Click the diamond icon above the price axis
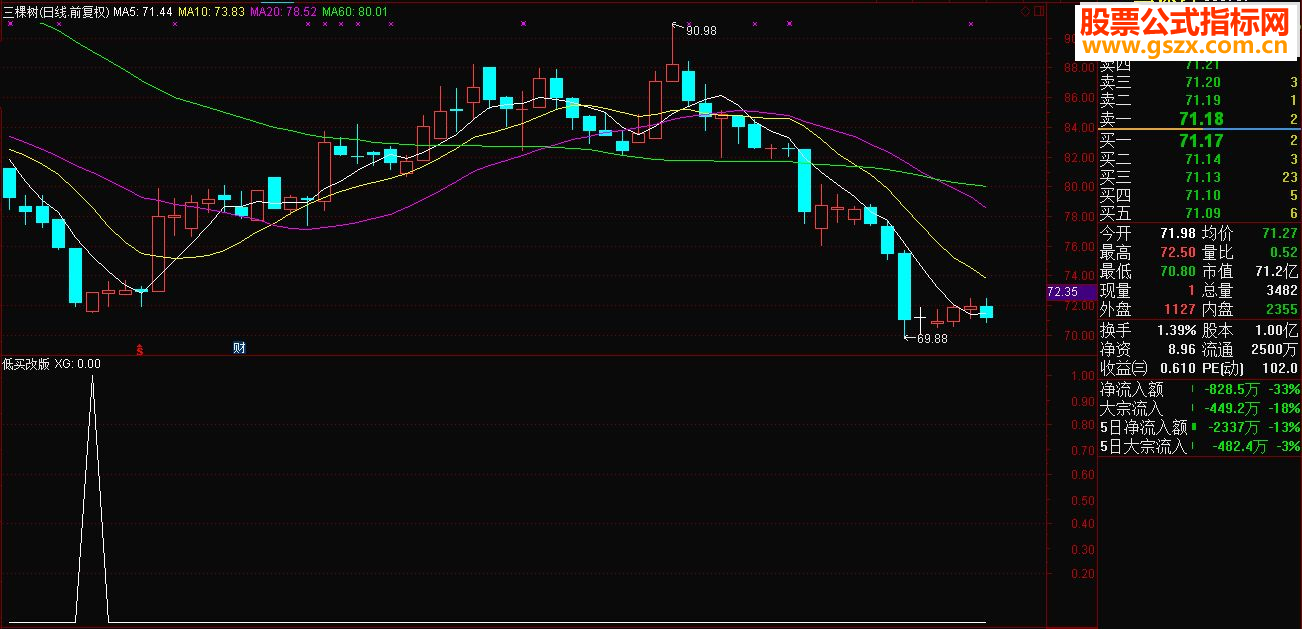 tap(1024, 9)
